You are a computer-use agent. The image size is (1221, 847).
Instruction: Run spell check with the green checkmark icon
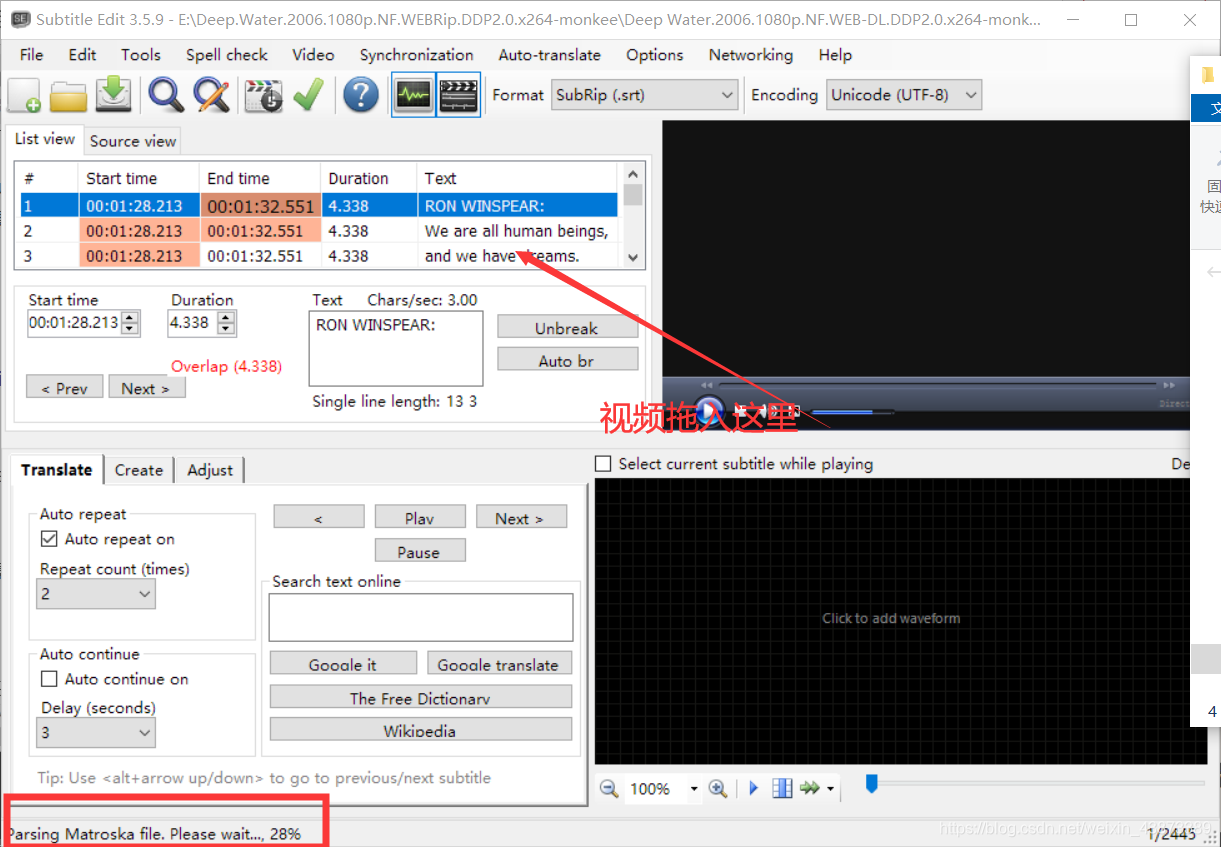pos(308,95)
